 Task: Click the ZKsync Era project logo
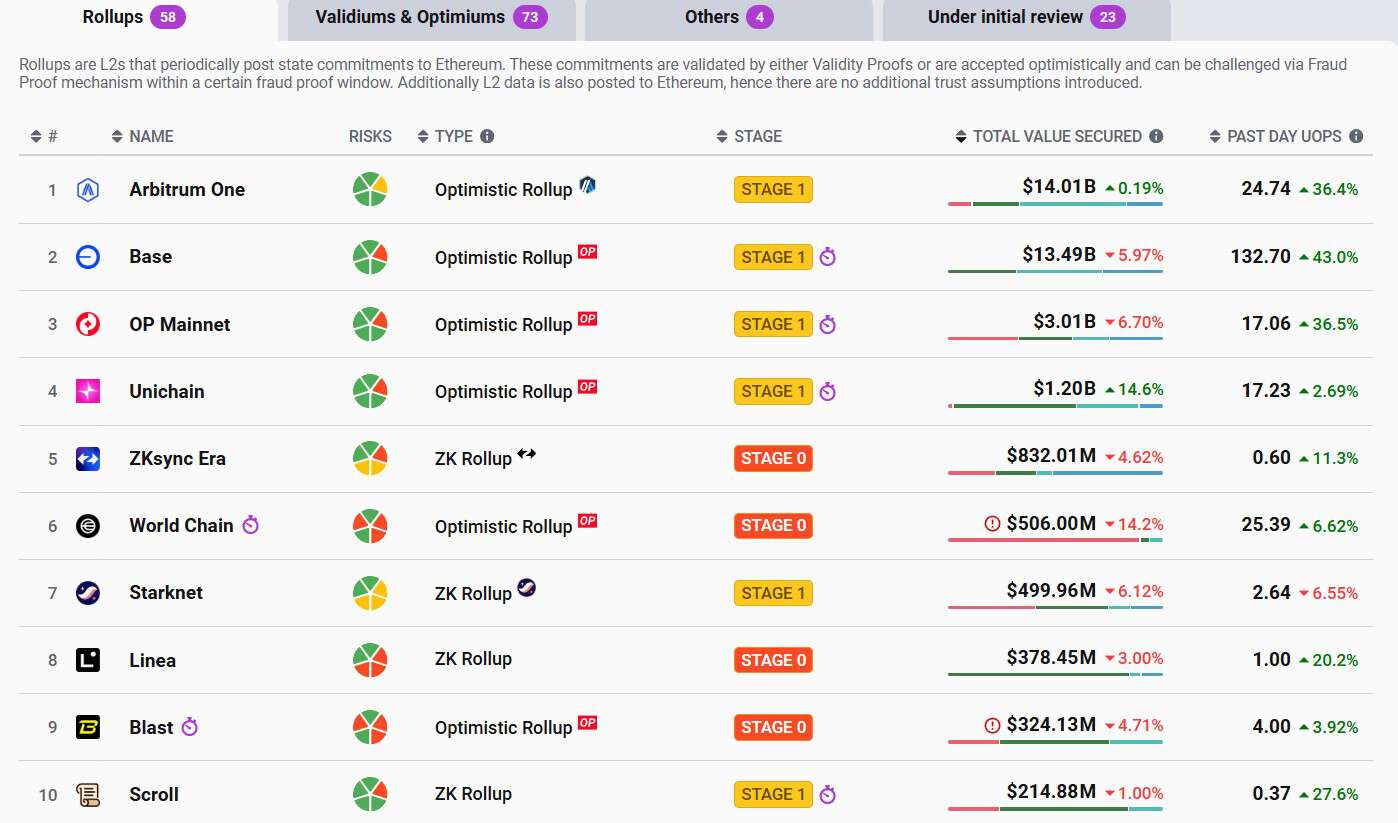pyautogui.click(x=88, y=459)
